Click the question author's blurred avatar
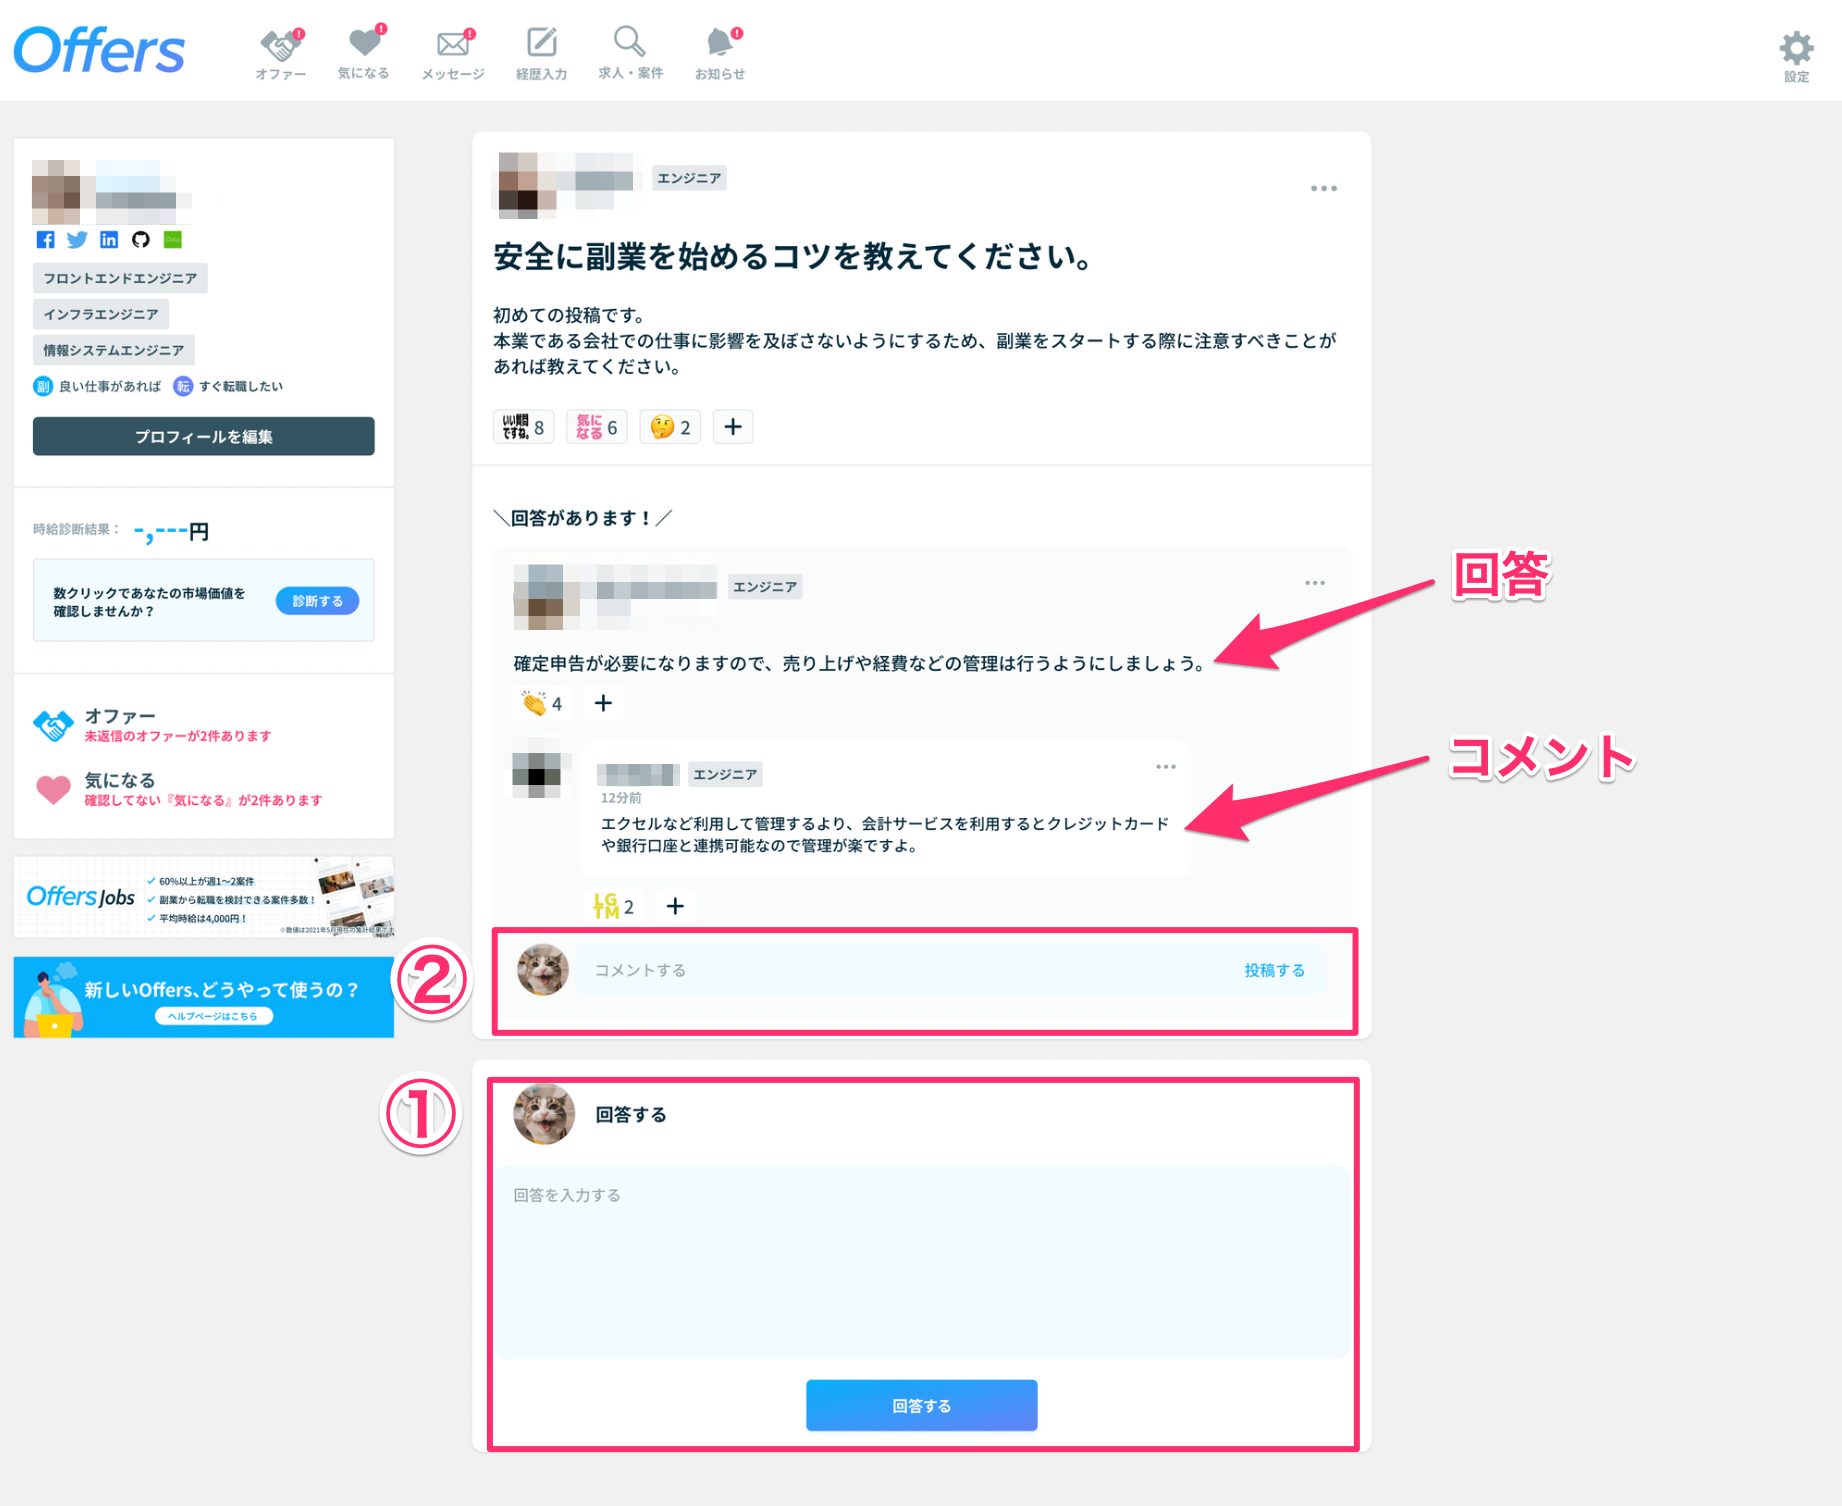Viewport: 1842px width, 1506px height. [526, 185]
